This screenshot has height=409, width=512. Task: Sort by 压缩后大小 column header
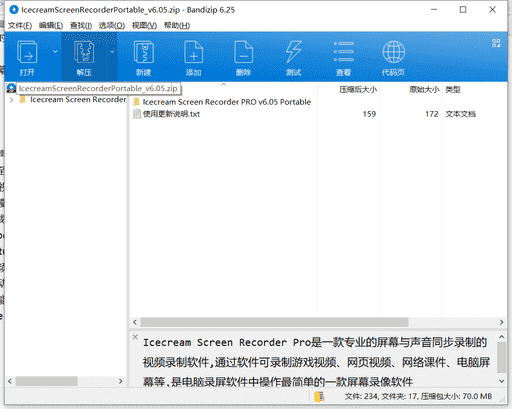click(358, 90)
